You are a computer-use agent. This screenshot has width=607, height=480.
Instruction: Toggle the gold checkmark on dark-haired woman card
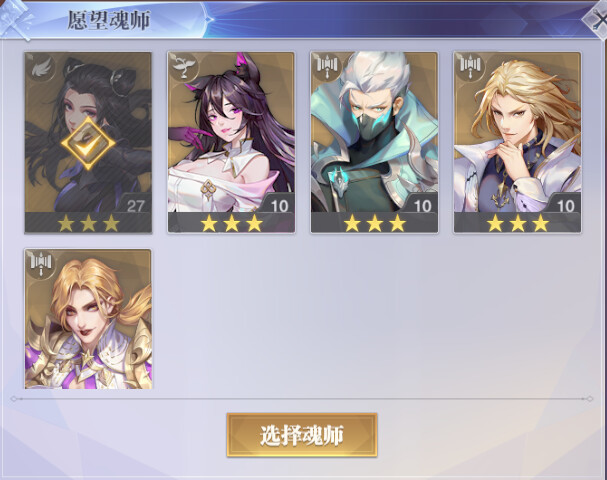[x=88, y=144]
